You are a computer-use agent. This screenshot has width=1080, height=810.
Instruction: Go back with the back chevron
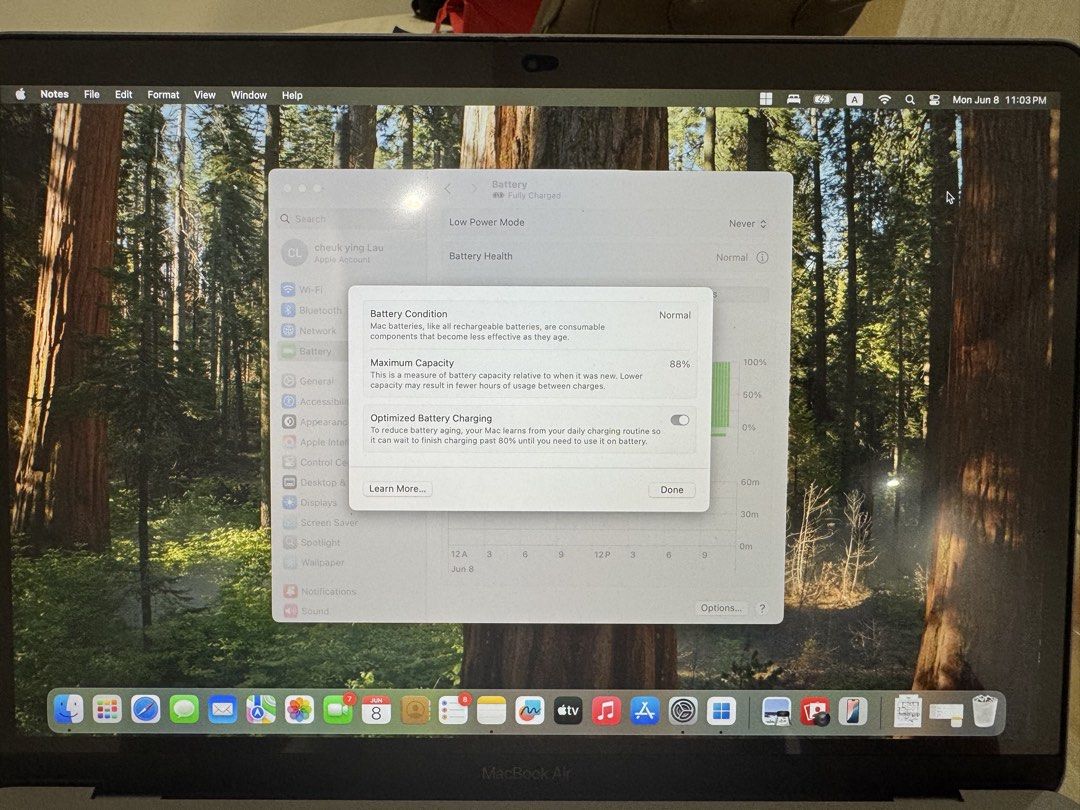[x=448, y=188]
